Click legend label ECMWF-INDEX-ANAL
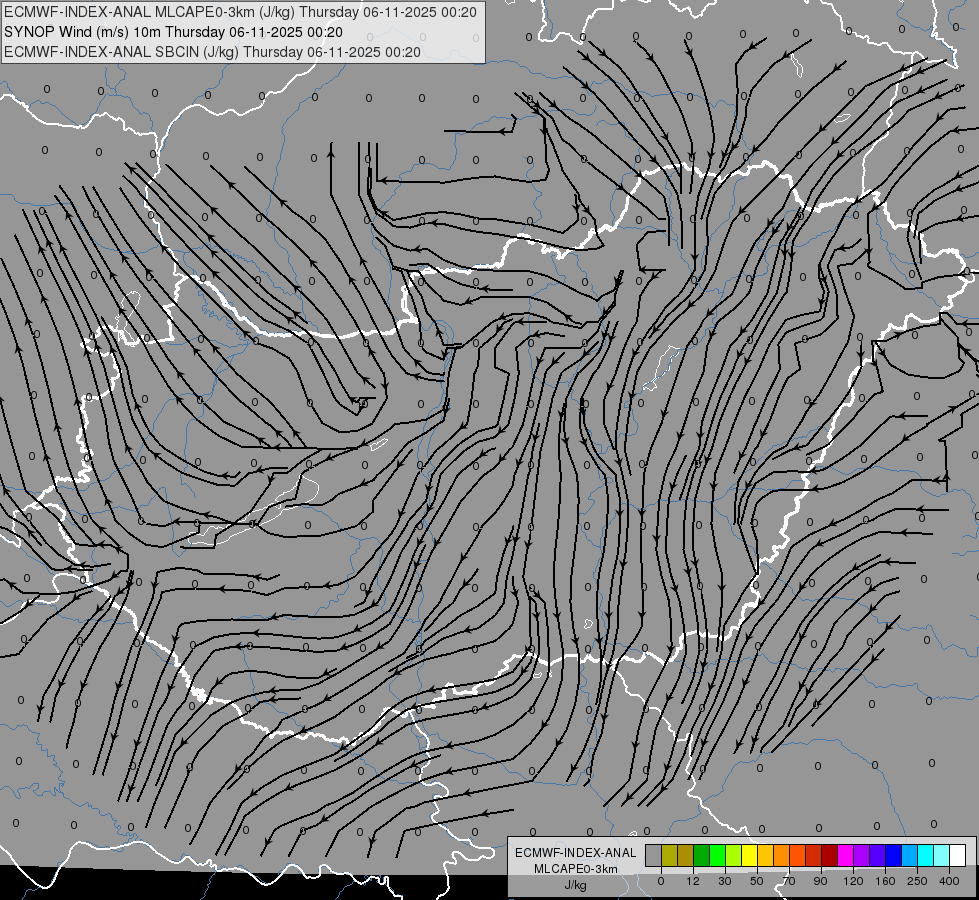Image resolution: width=979 pixels, height=900 pixels. (576, 853)
